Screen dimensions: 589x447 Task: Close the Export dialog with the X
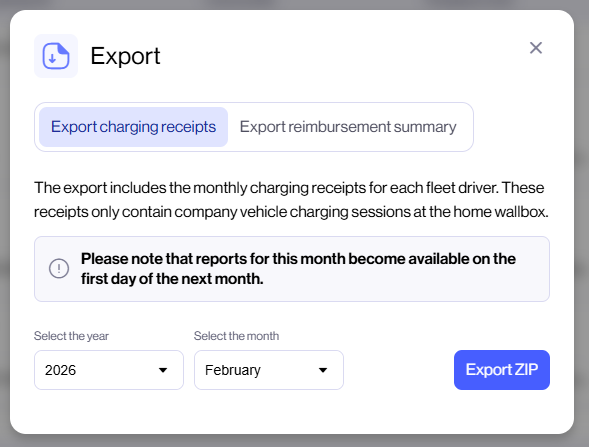click(536, 48)
